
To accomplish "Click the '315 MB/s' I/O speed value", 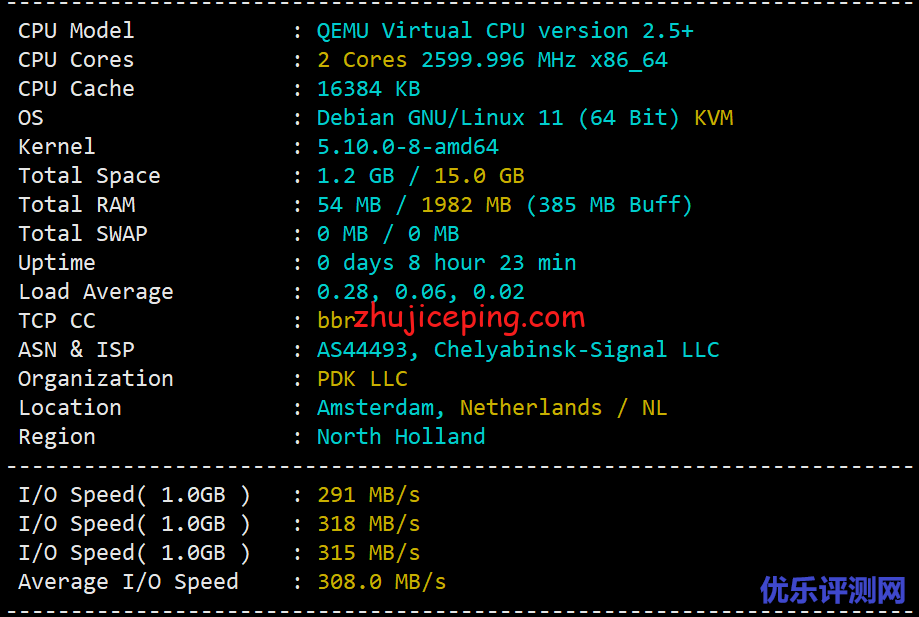I will point(369,553).
